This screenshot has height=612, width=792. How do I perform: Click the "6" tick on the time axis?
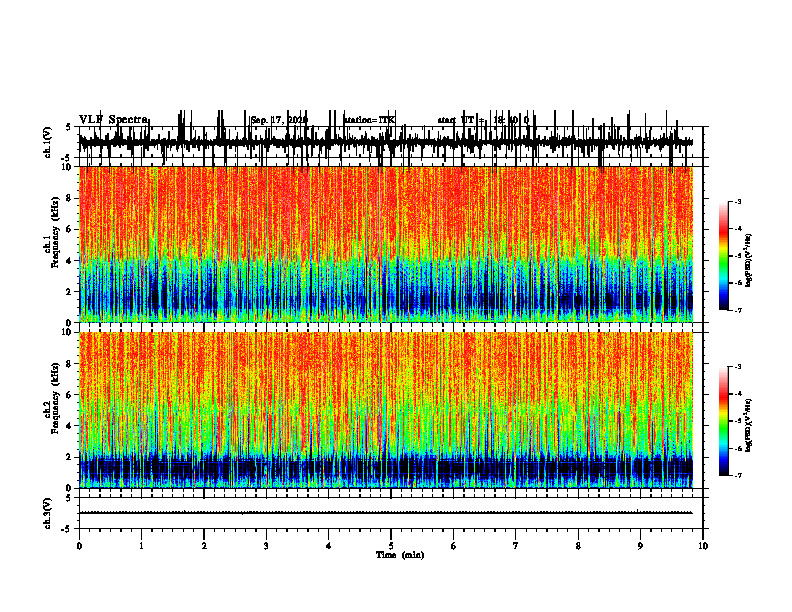454,546
